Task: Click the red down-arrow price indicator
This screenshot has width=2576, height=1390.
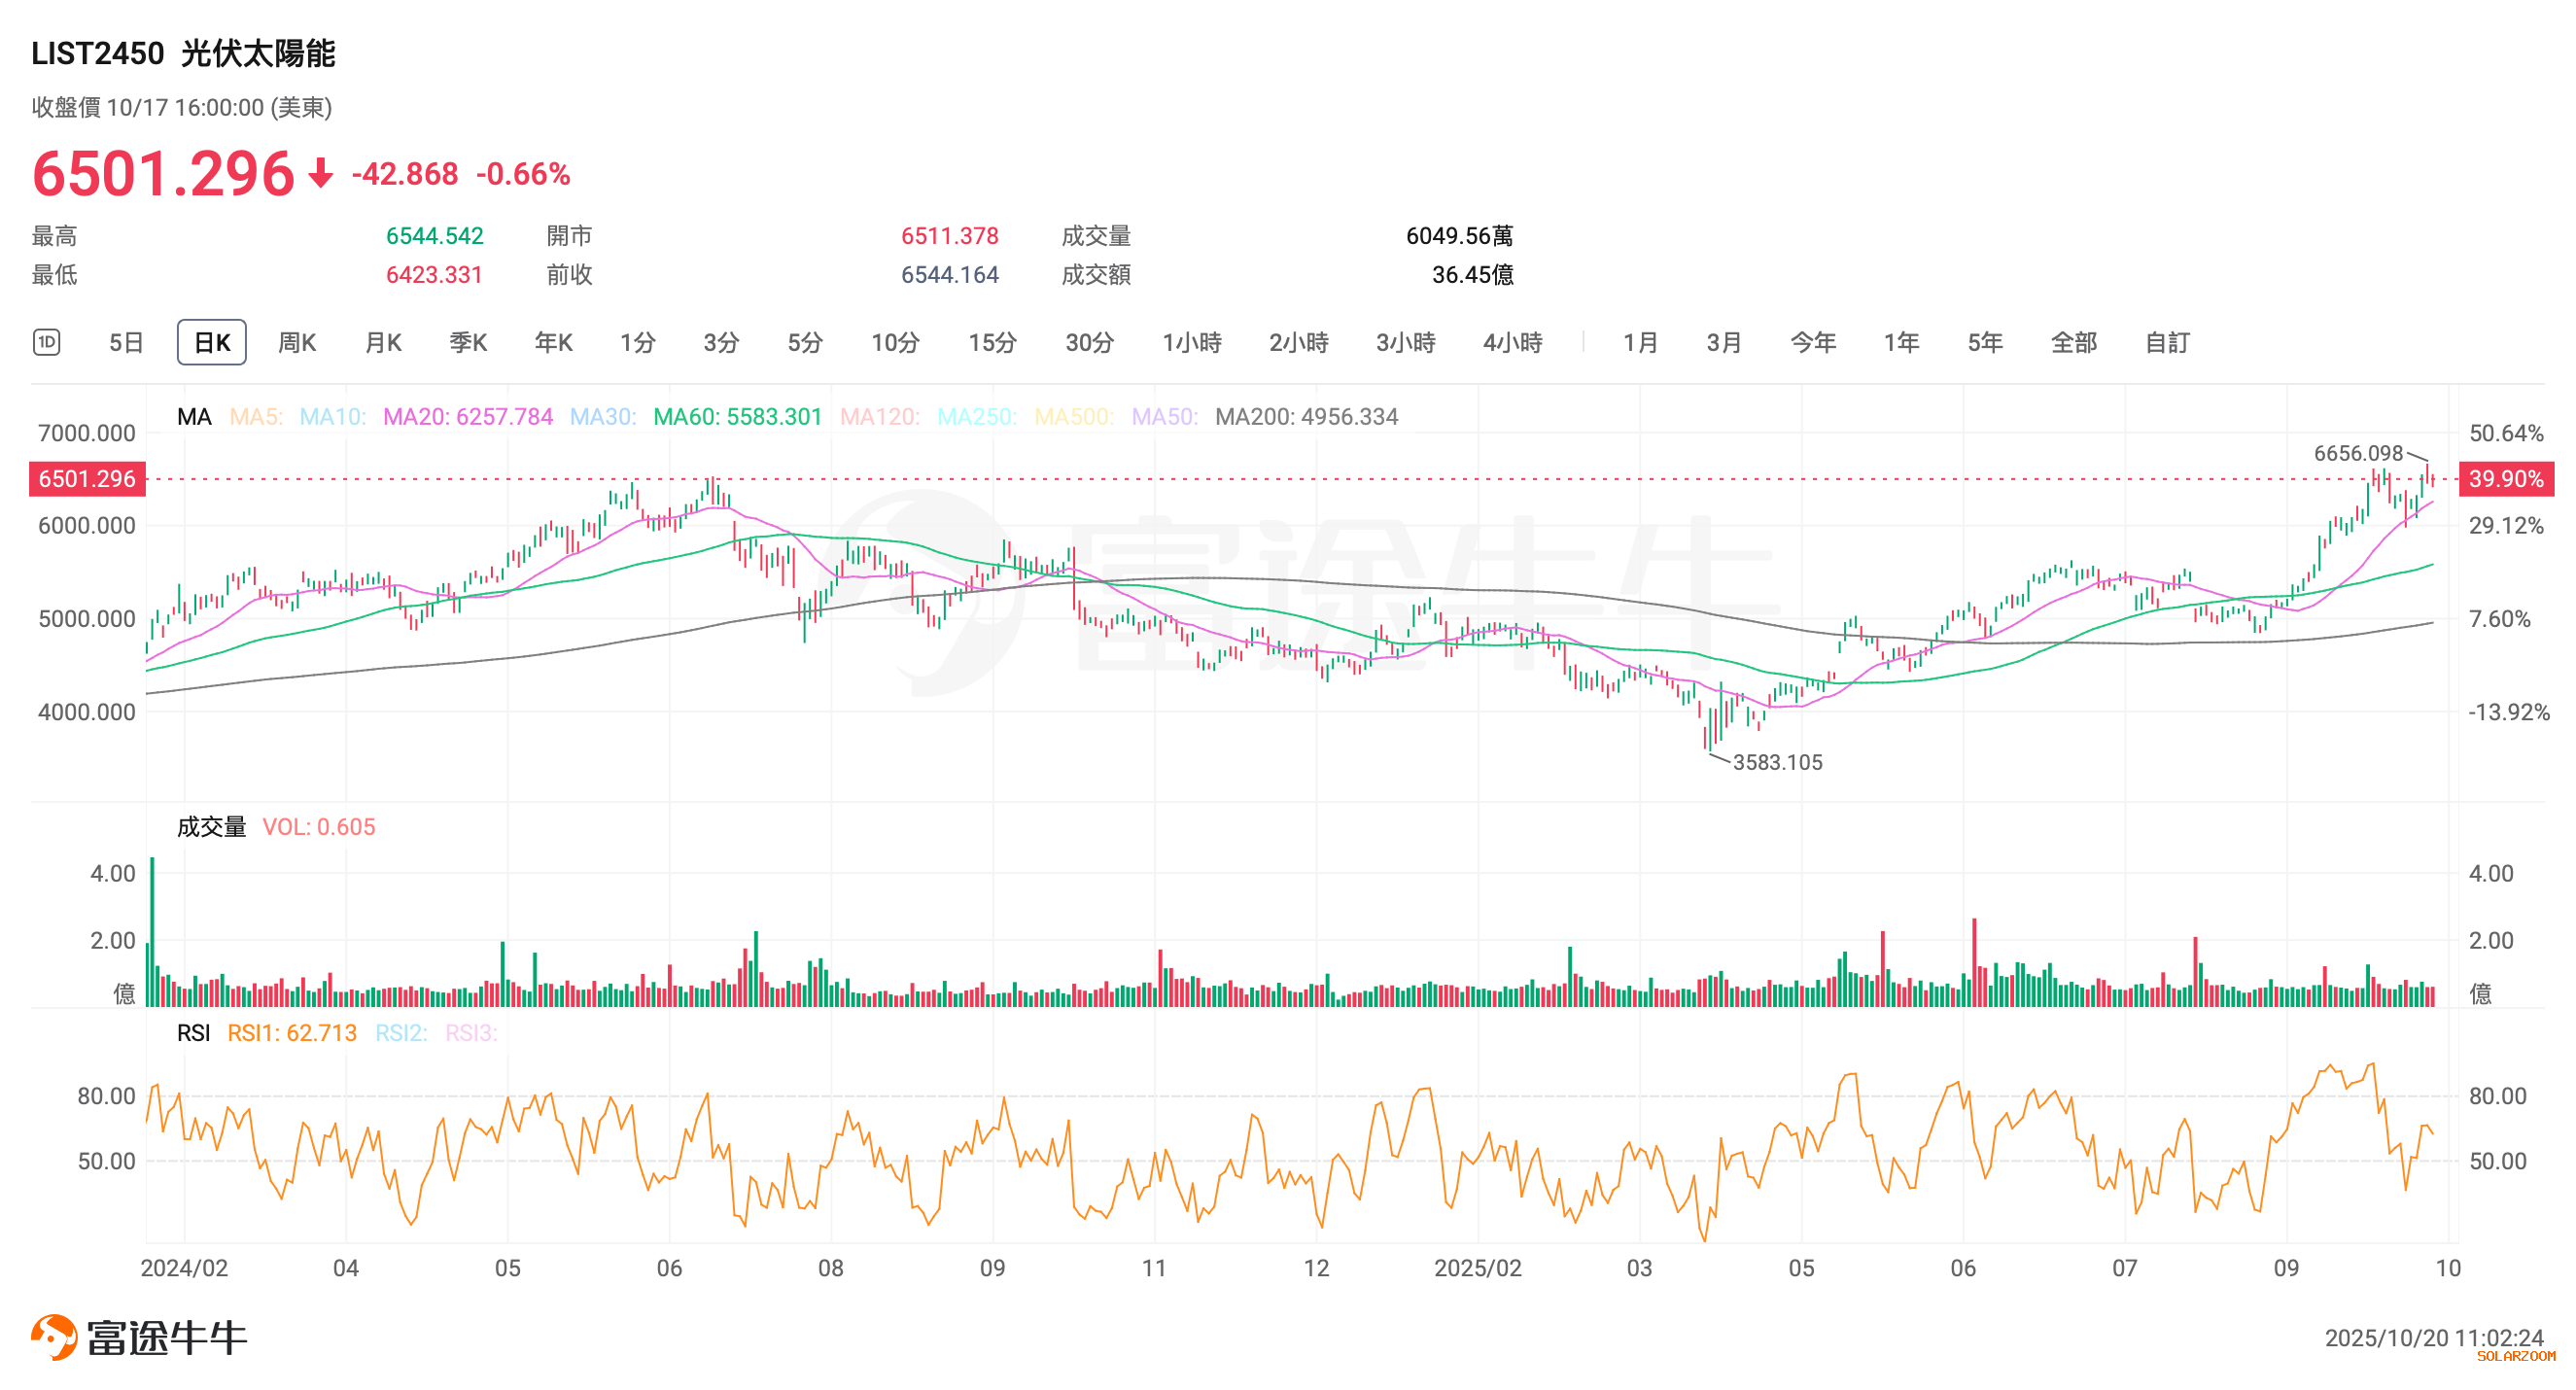Action: (320, 174)
